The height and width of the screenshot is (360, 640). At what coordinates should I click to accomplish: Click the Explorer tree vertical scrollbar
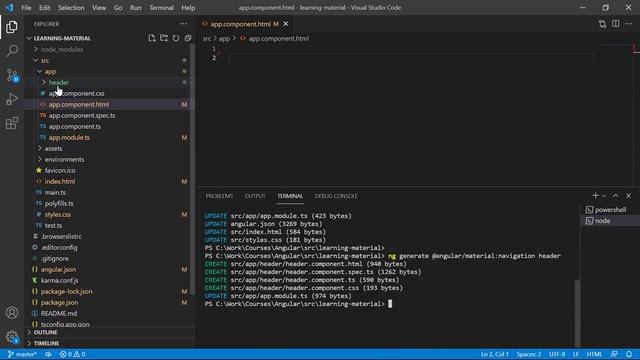coord(192,169)
